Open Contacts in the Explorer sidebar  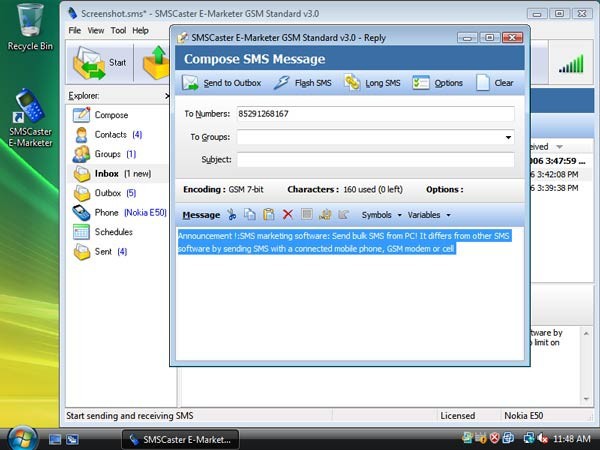point(110,134)
